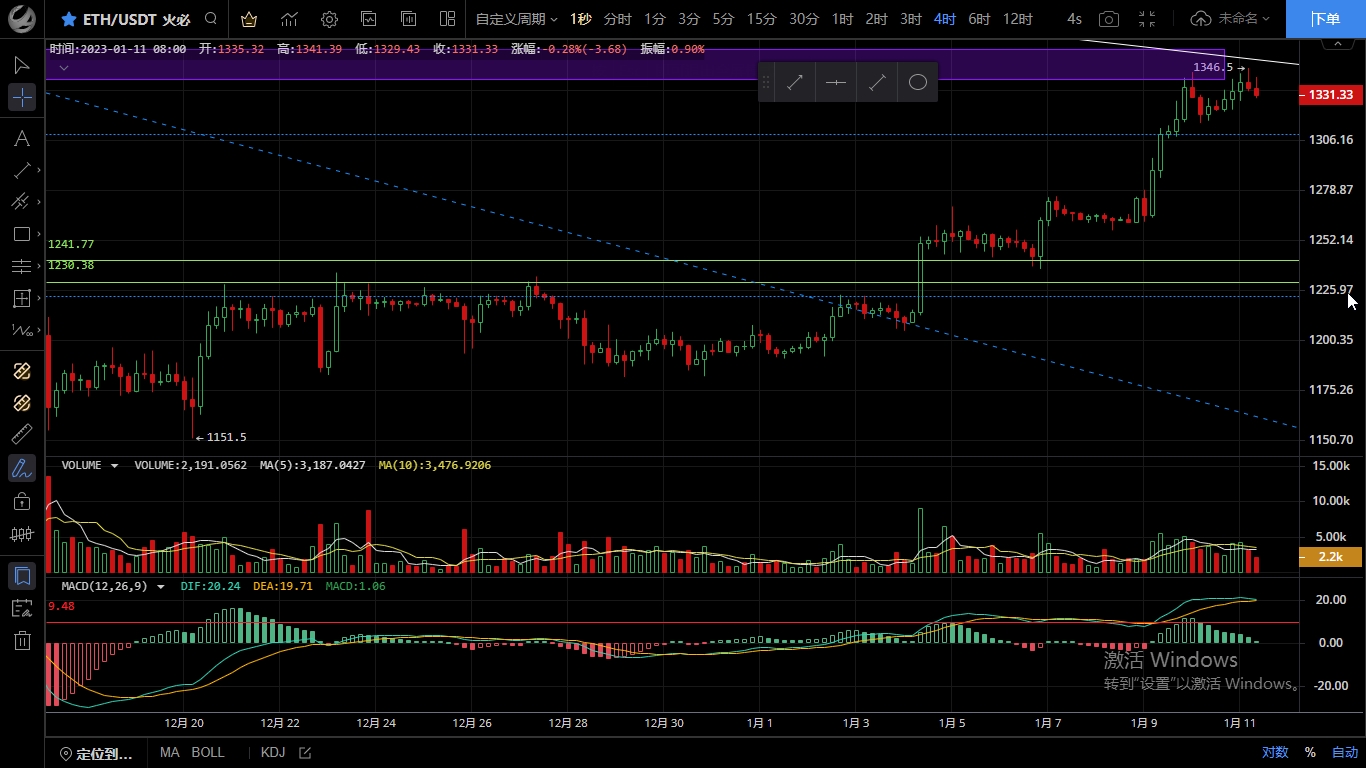Click the red 1331.33 current price label

(1330, 95)
